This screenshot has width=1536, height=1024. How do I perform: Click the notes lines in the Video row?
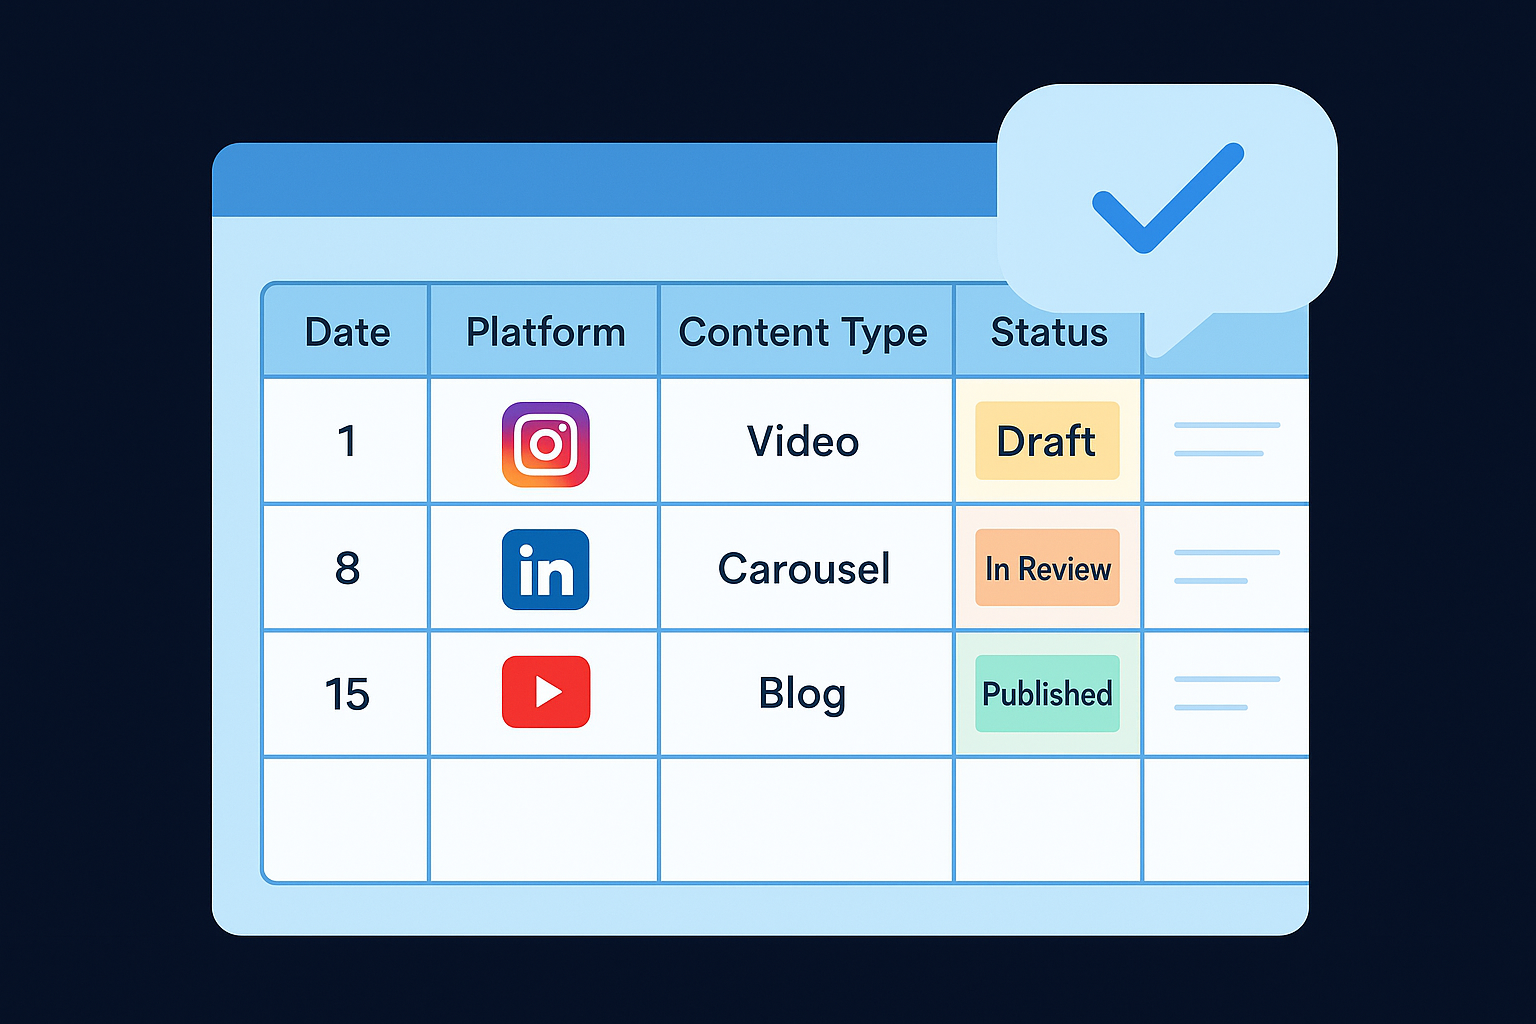tap(1227, 439)
